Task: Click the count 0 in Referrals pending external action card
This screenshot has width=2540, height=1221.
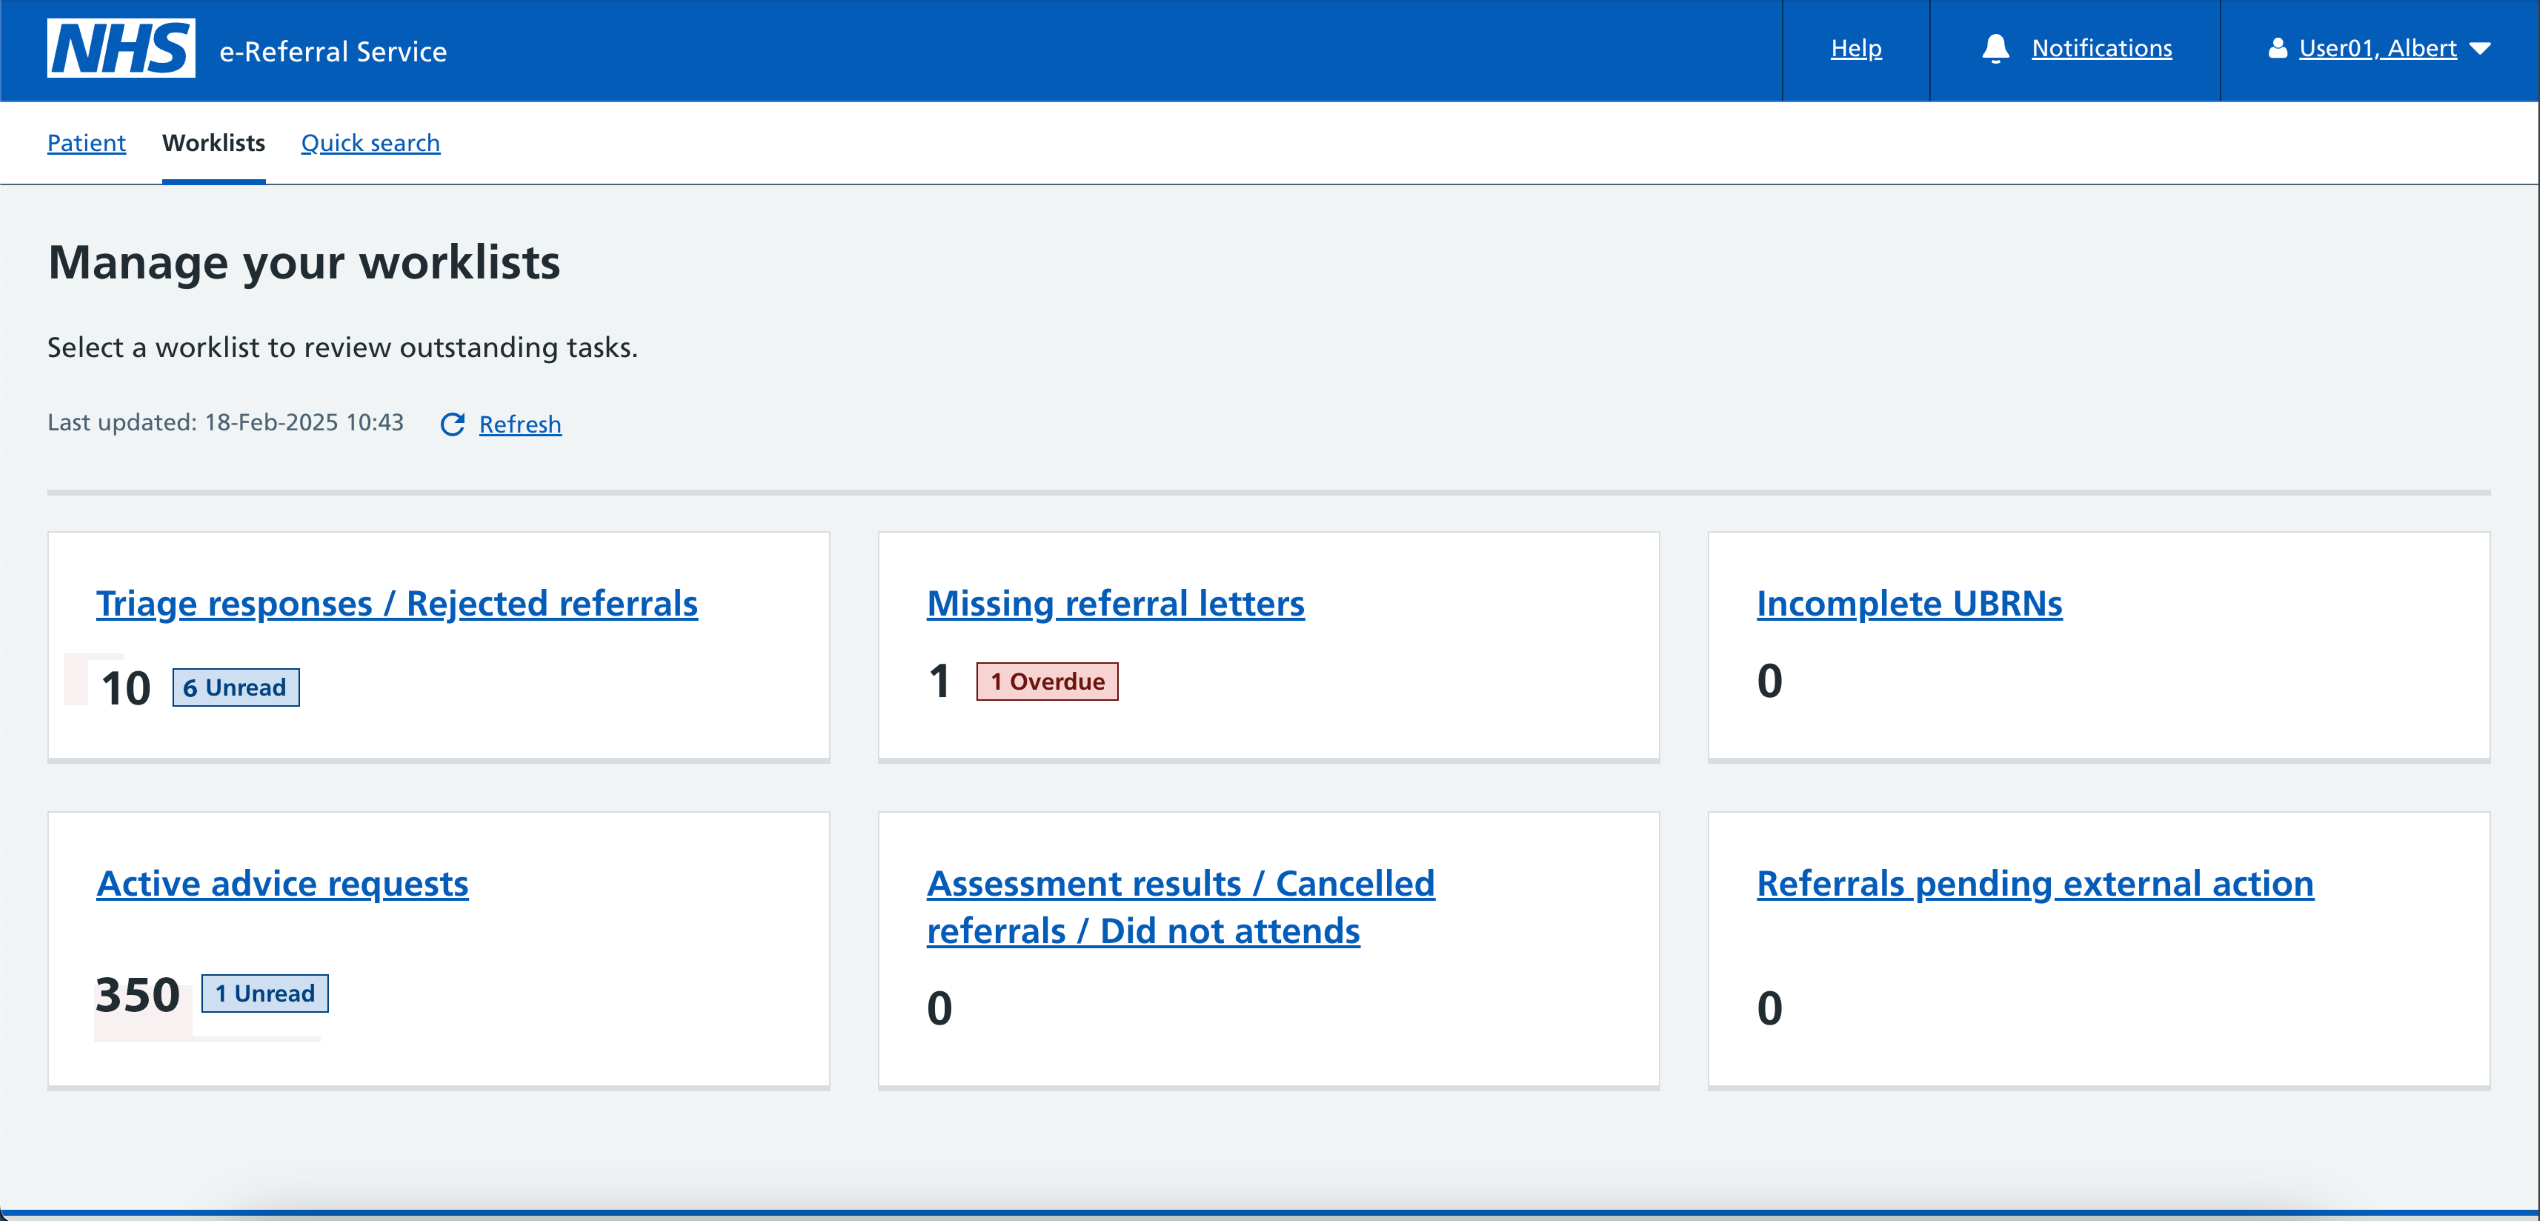Action: click(x=1769, y=1008)
